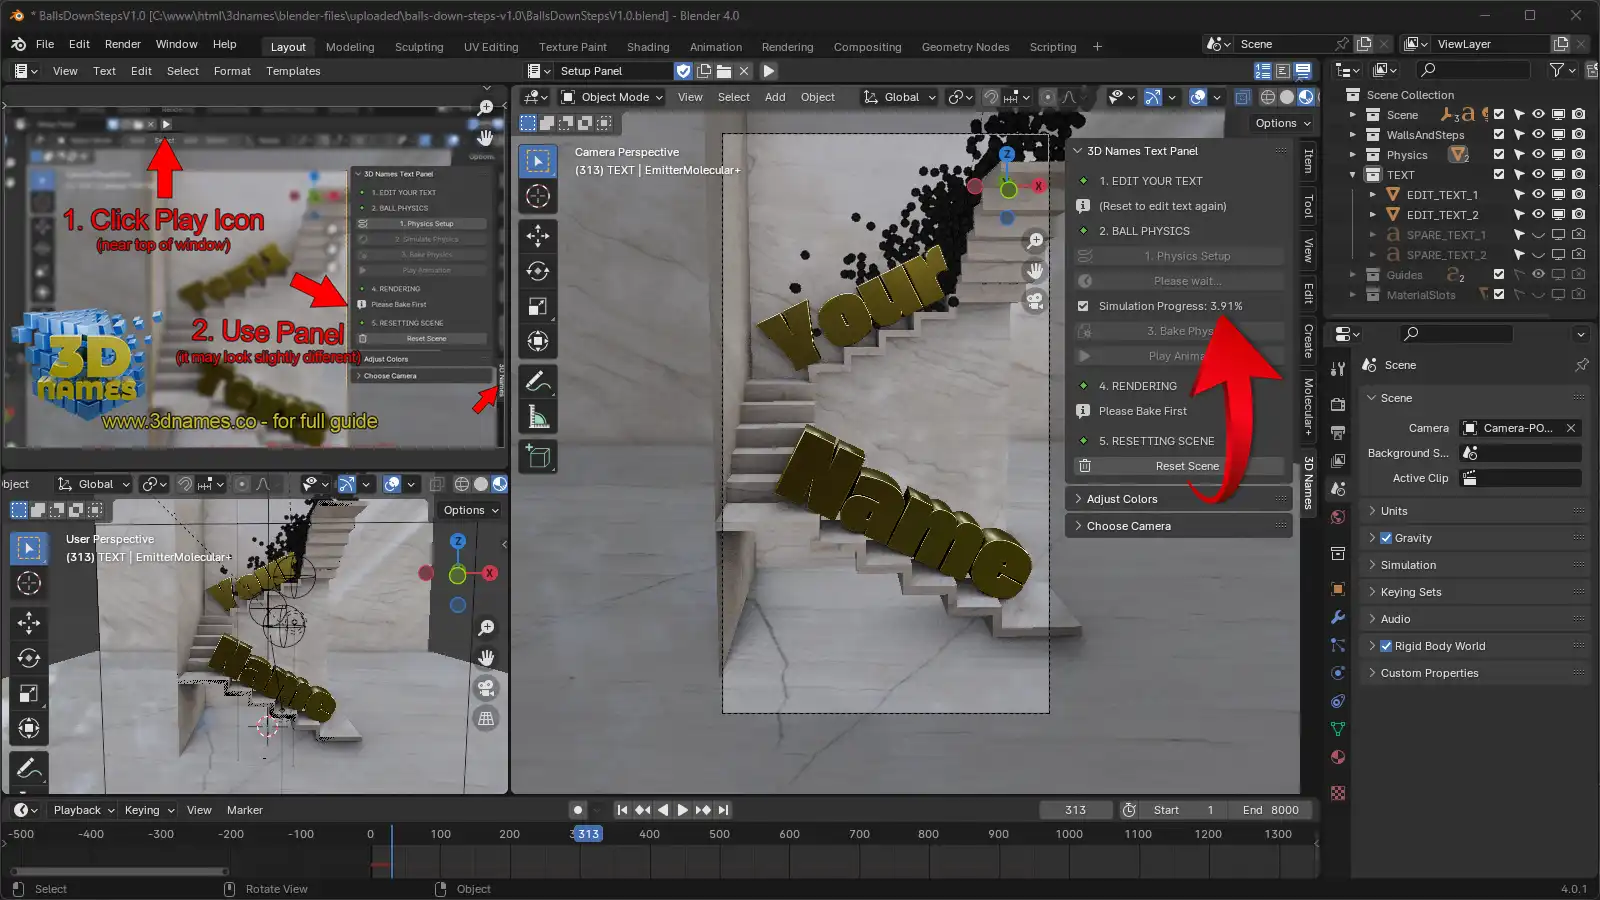Open the Render menu

tap(123, 44)
